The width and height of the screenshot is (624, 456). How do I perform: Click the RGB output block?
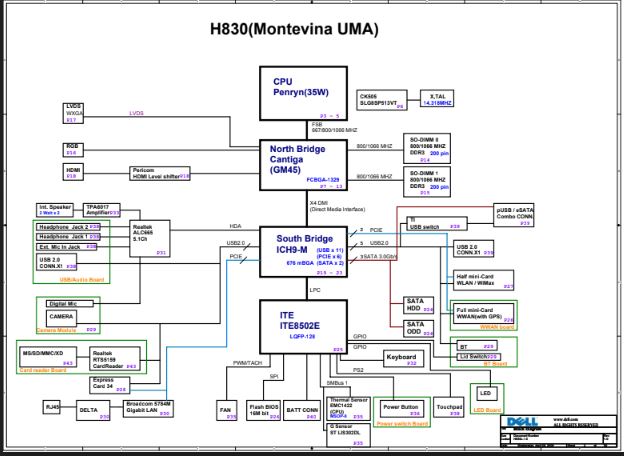tap(73, 150)
